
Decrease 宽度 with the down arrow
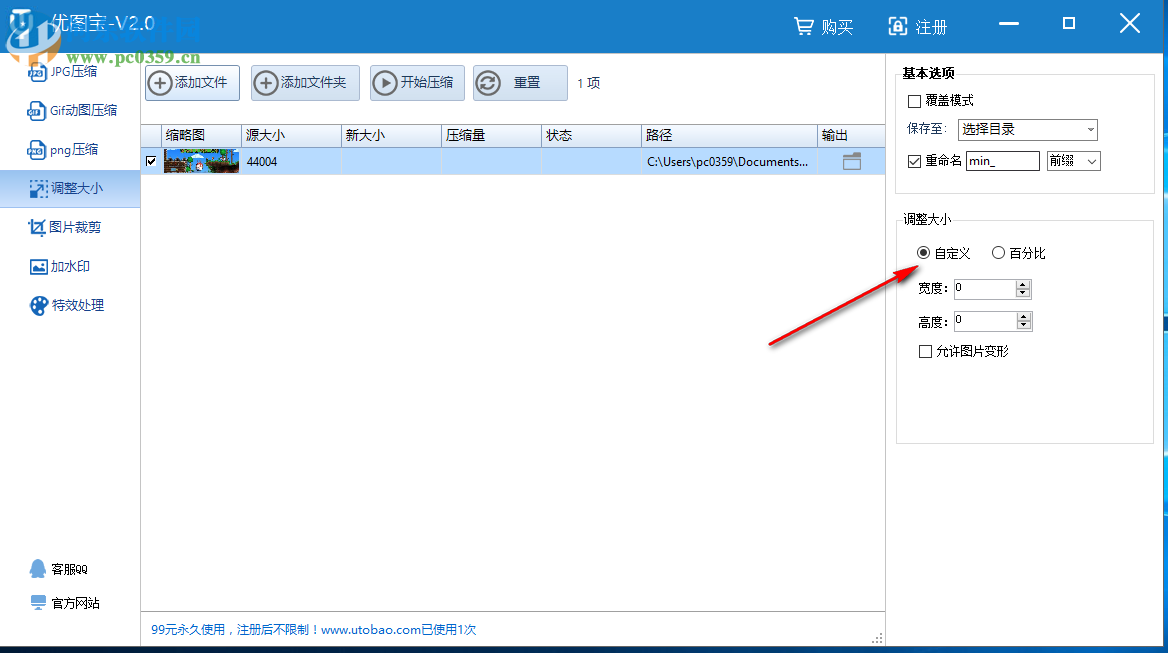(x=1023, y=293)
